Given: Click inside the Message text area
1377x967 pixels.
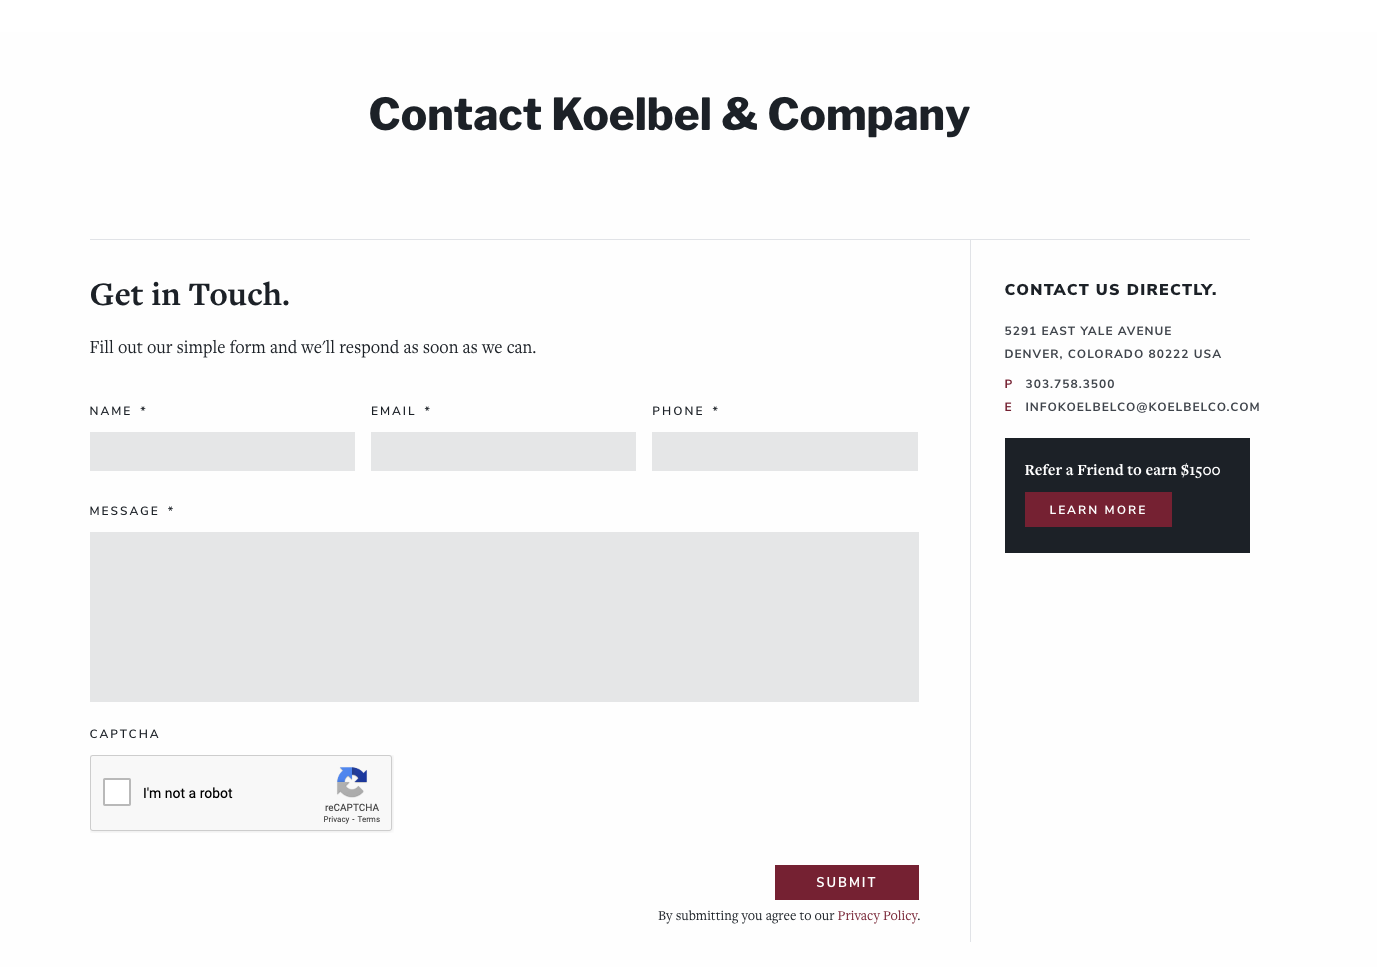Looking at the screenshot, I should 504,616.
